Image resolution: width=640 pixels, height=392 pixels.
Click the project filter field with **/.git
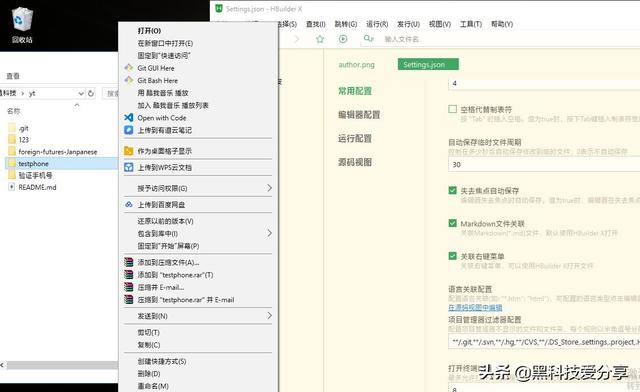point(544,342)
